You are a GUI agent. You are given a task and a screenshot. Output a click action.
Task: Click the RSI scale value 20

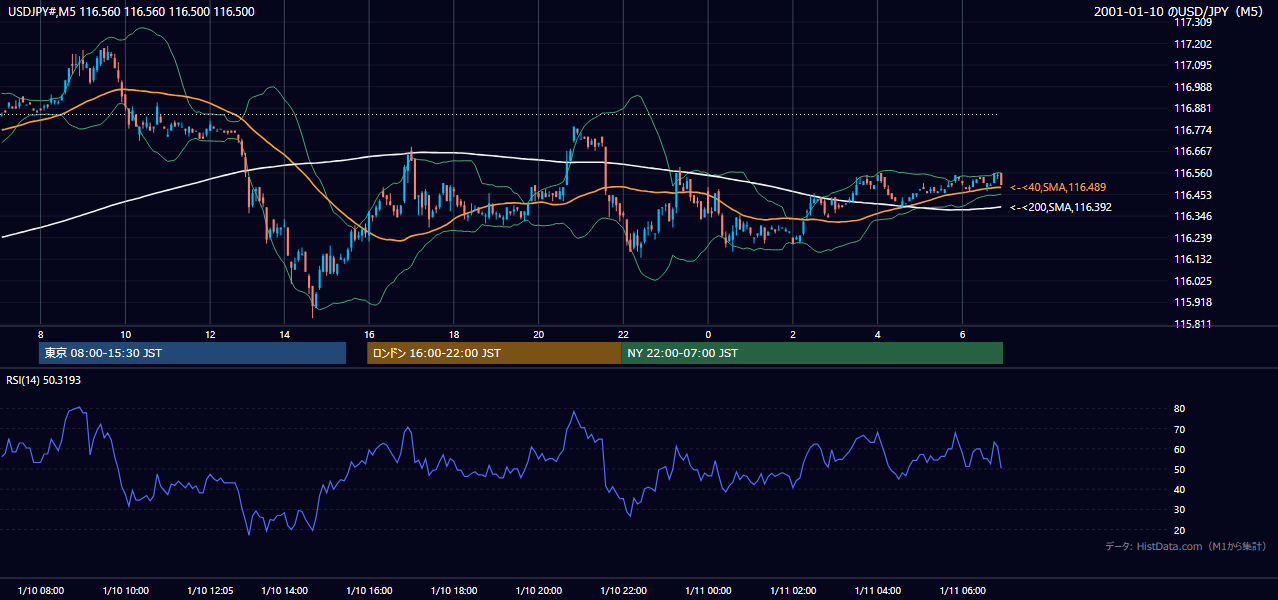pyautogui.click(x=1179, y=530)
